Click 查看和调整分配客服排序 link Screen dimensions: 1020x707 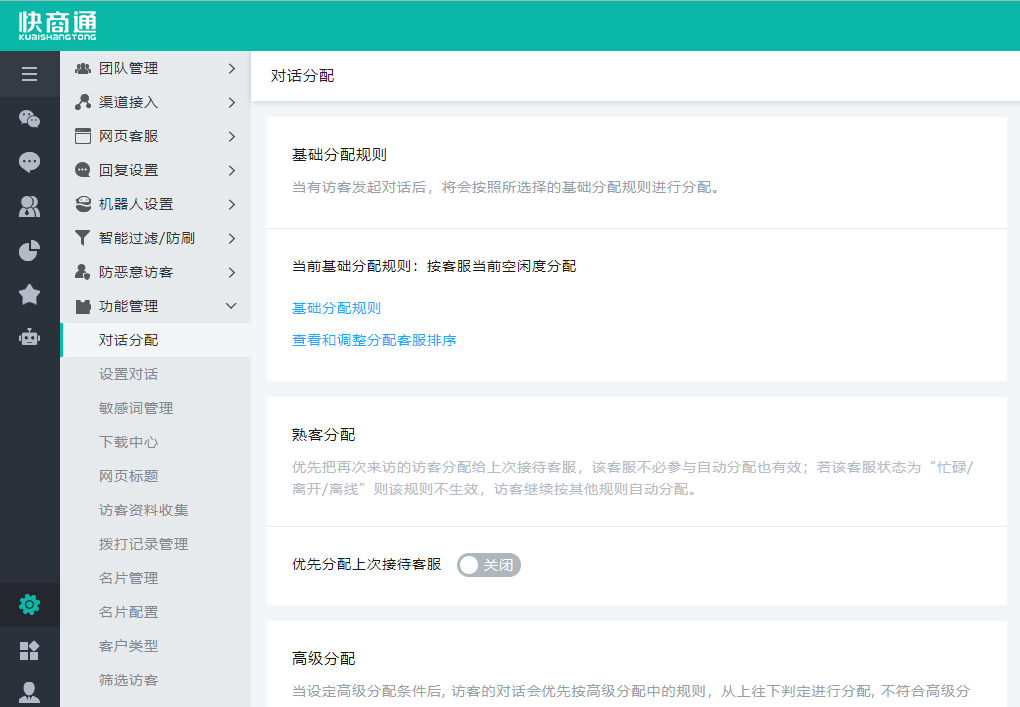point(374,340)
